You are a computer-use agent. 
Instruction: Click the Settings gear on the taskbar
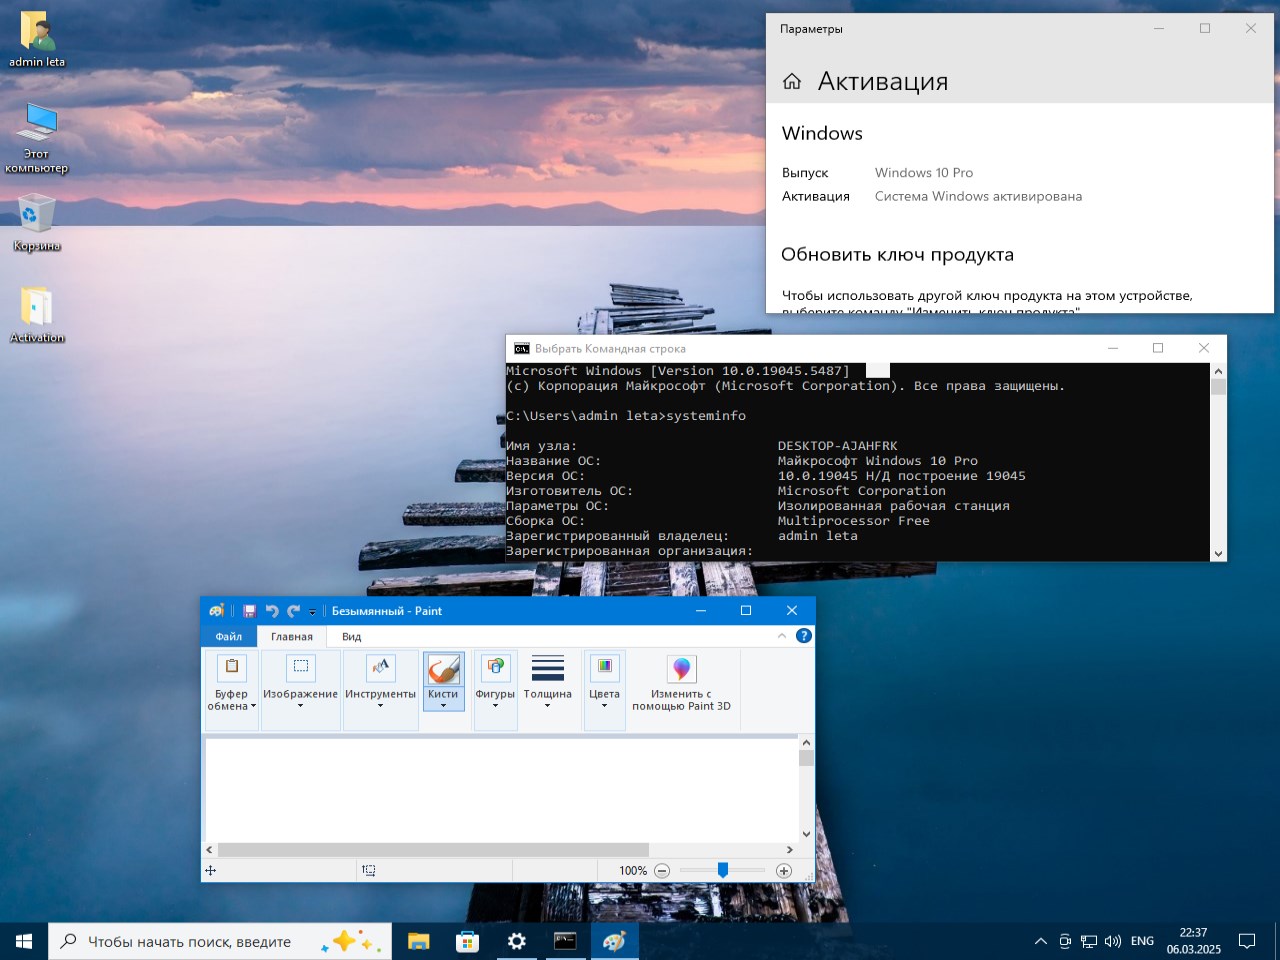click(516, 941)
